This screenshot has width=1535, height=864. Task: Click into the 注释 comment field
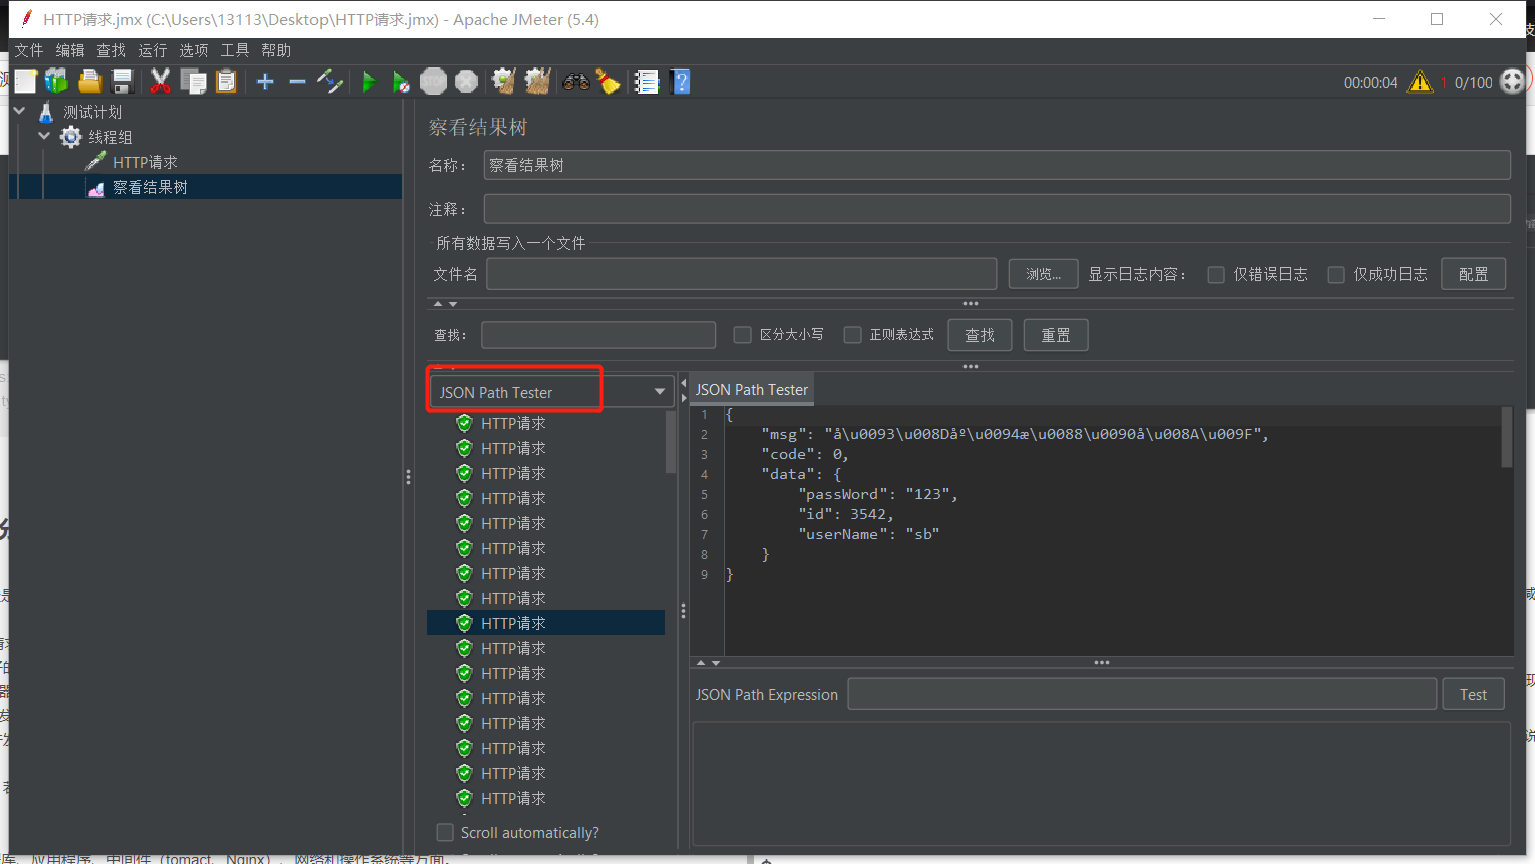coord(997,209)
